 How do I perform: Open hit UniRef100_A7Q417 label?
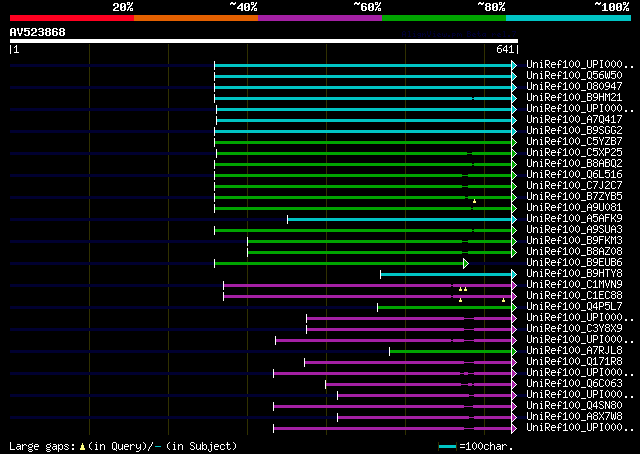point(574,120)
